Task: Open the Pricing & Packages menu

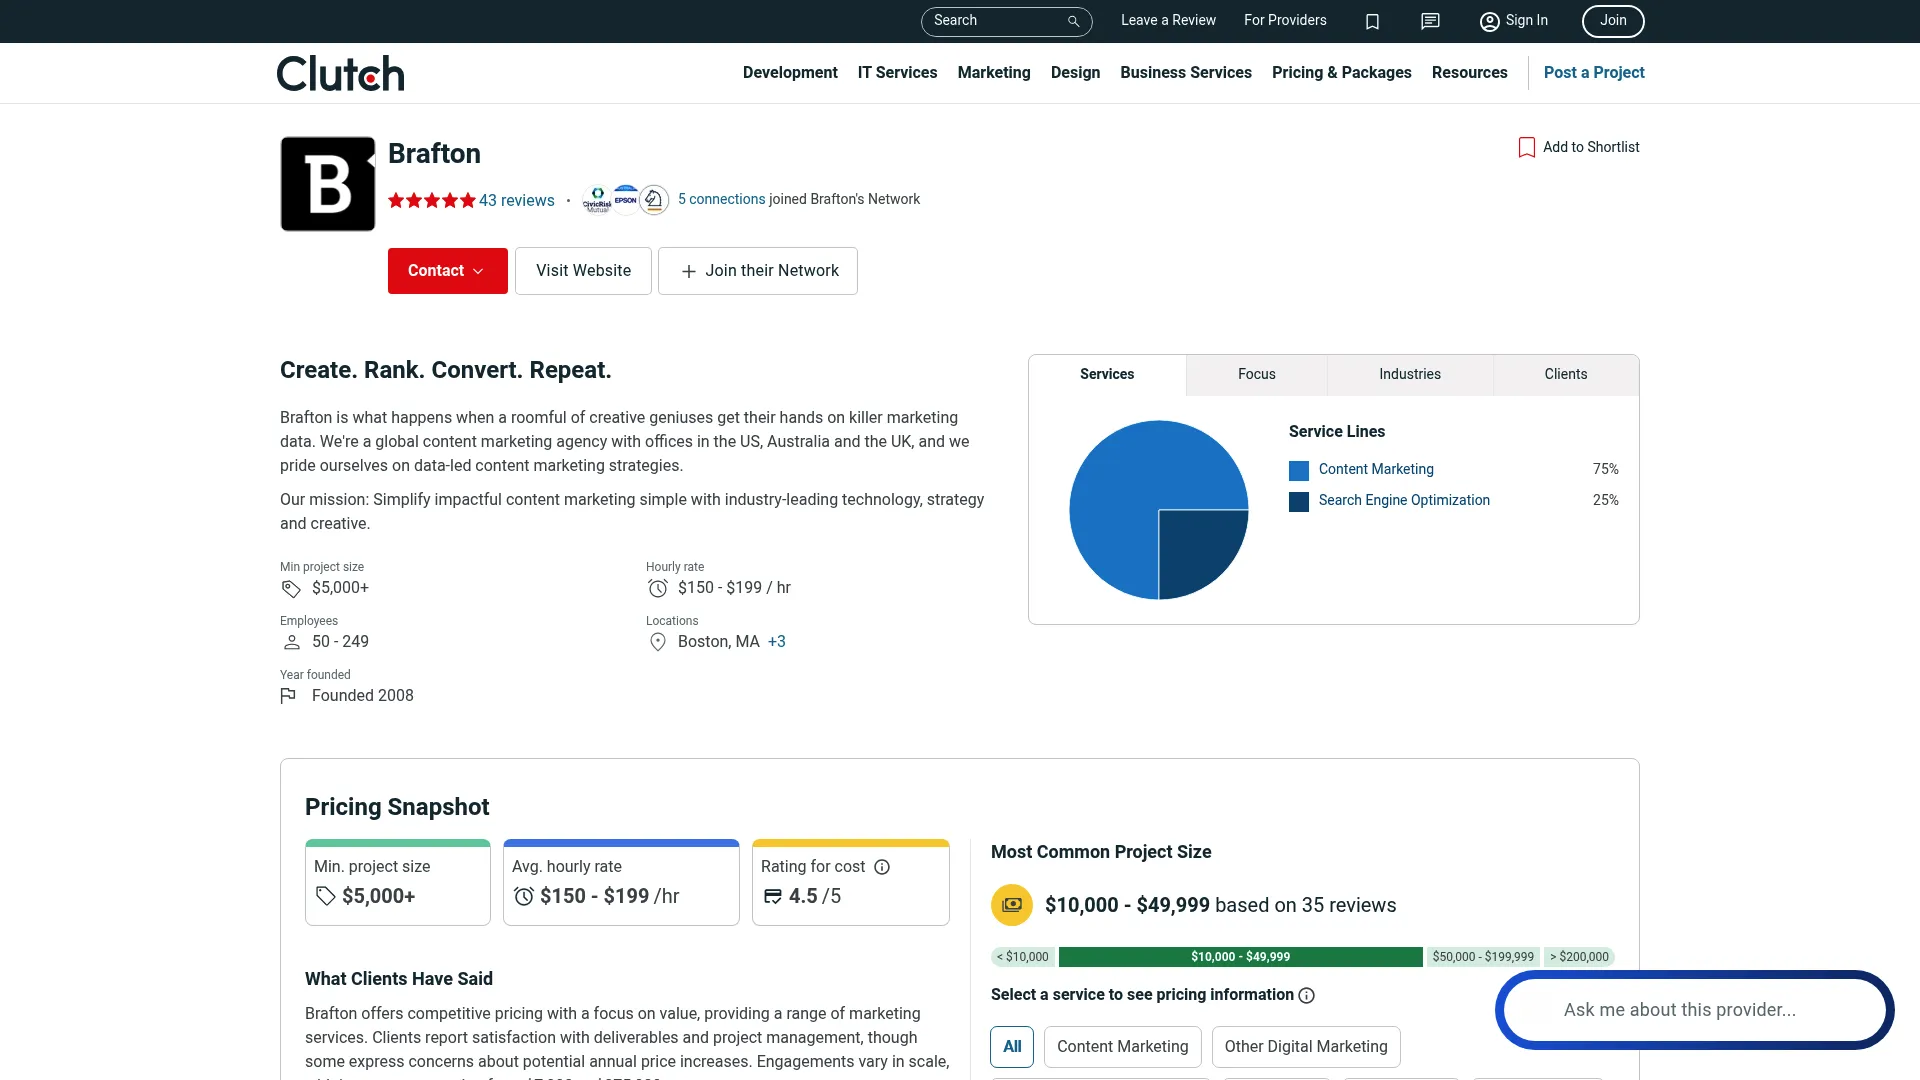Action: point(1341,72)
